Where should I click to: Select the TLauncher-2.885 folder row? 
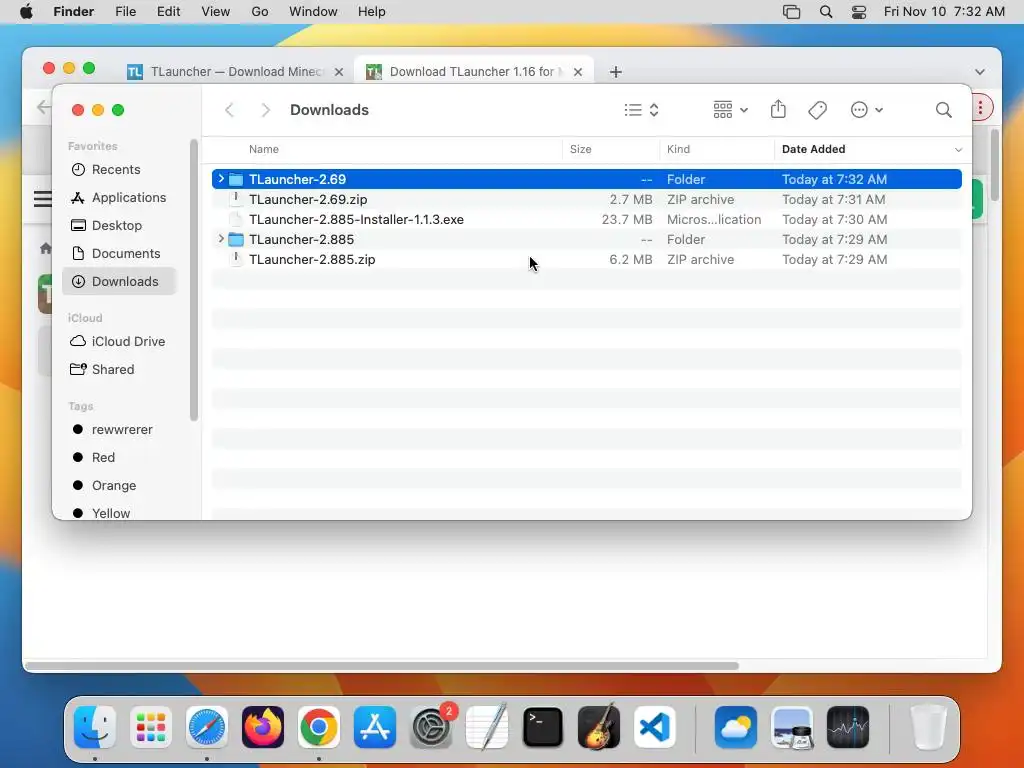pyautogui.click(x=586, y=239)
